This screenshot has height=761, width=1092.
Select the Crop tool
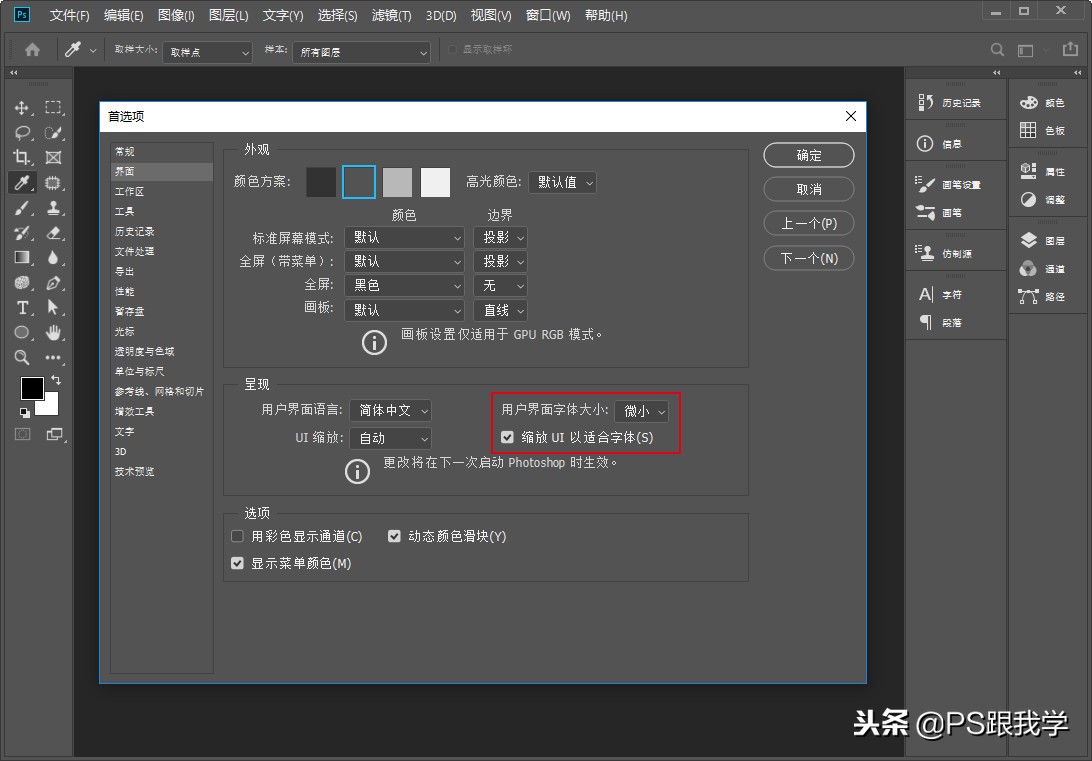(20, 157)
